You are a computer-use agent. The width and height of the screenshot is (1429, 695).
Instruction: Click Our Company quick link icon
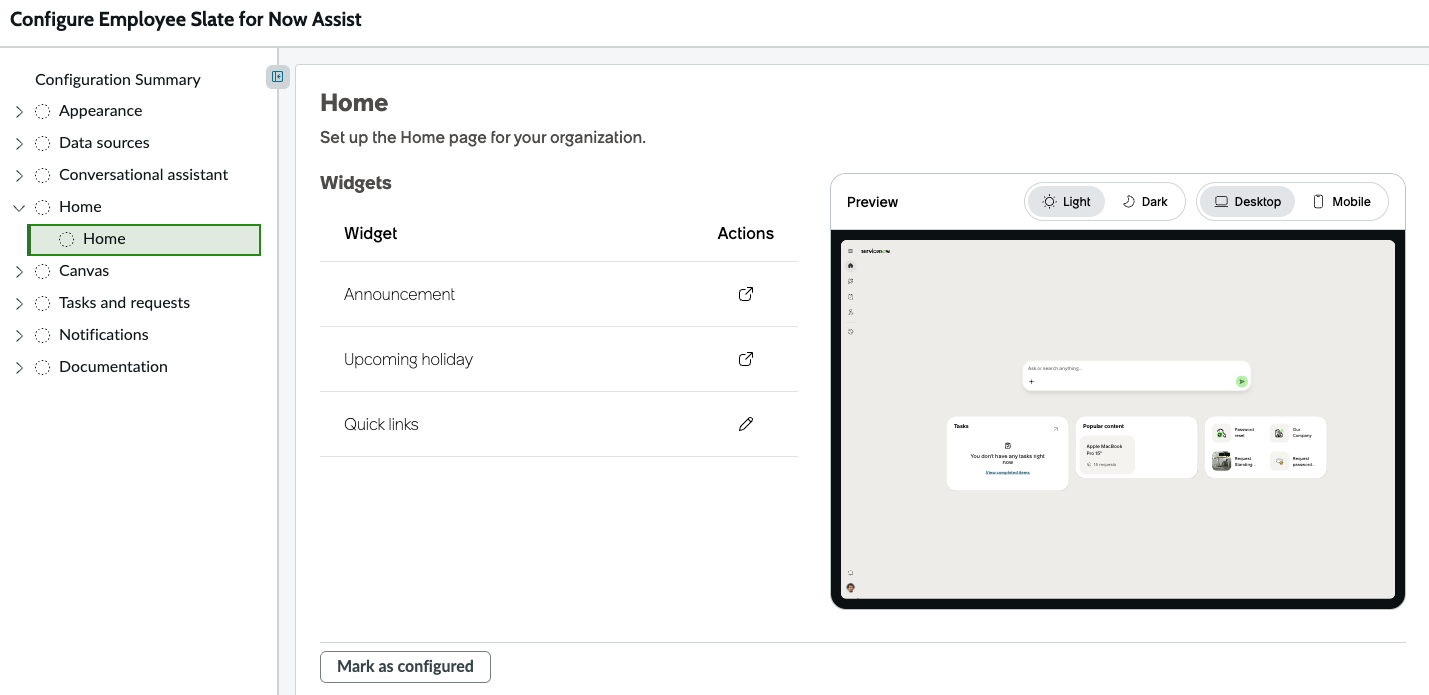click(1279, 433)
